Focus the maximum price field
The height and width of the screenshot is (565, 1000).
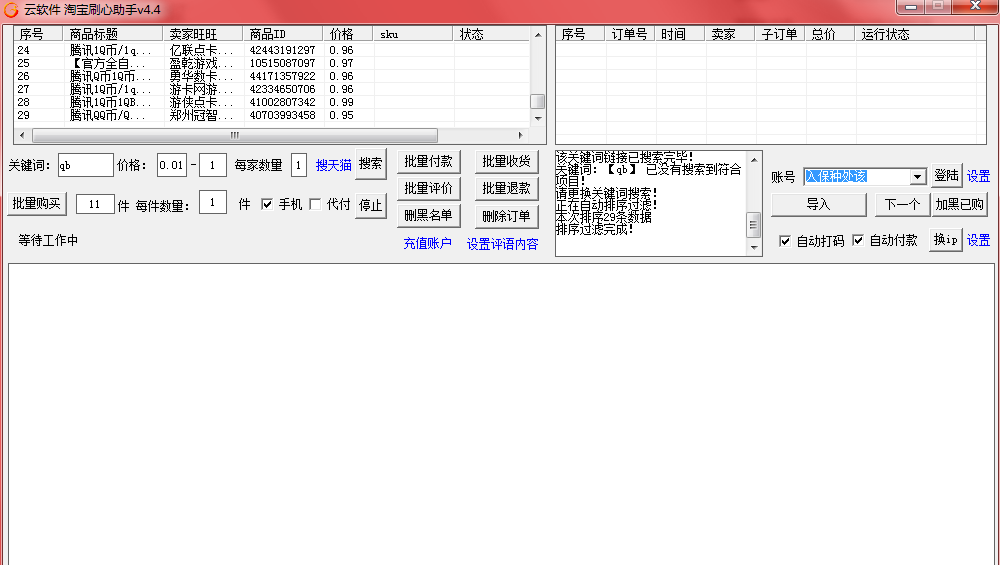pyautogui.click(x=212, y=165)
